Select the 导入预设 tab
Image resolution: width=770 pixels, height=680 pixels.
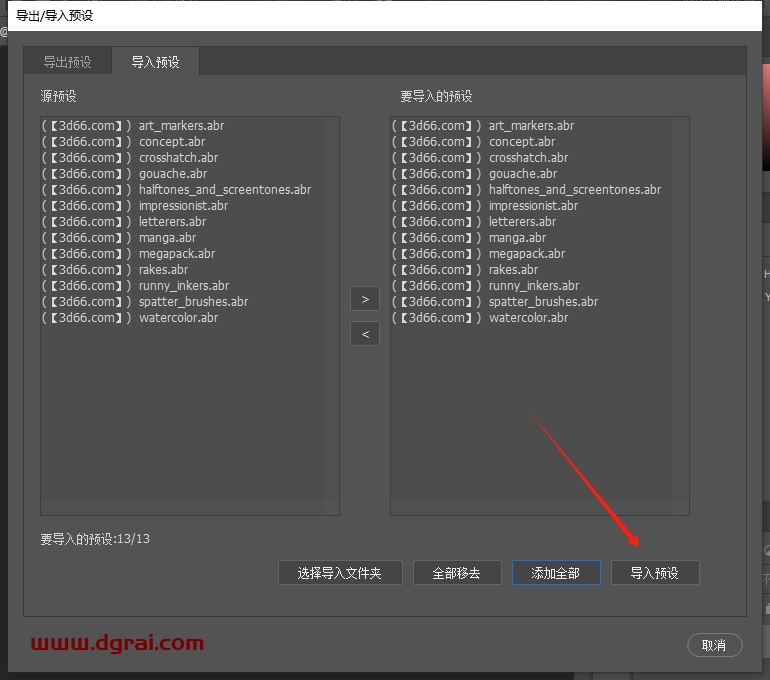[x=155, y=62]
